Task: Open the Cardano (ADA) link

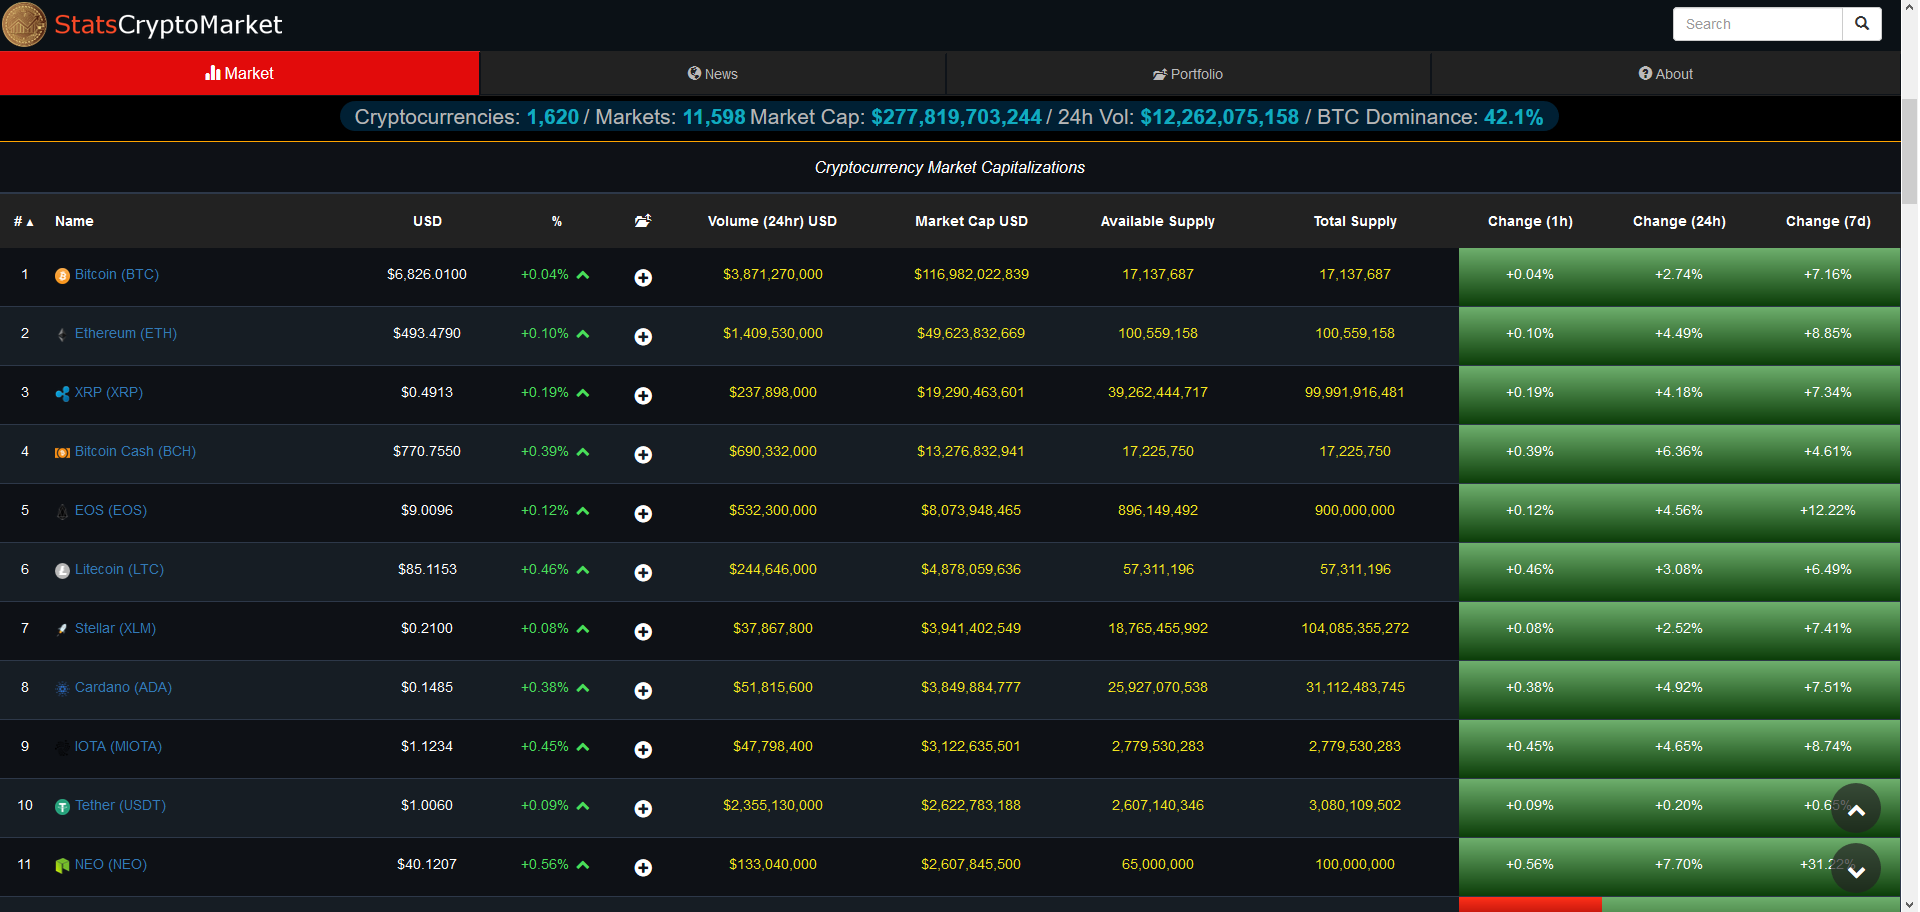Action: click(x=123, y=687)
